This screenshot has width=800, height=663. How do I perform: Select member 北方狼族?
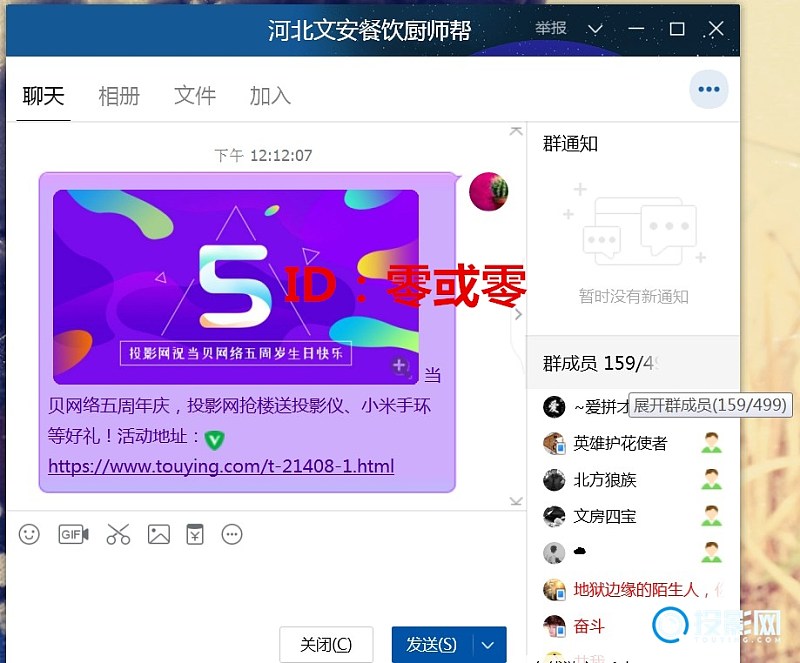[605, 480]
